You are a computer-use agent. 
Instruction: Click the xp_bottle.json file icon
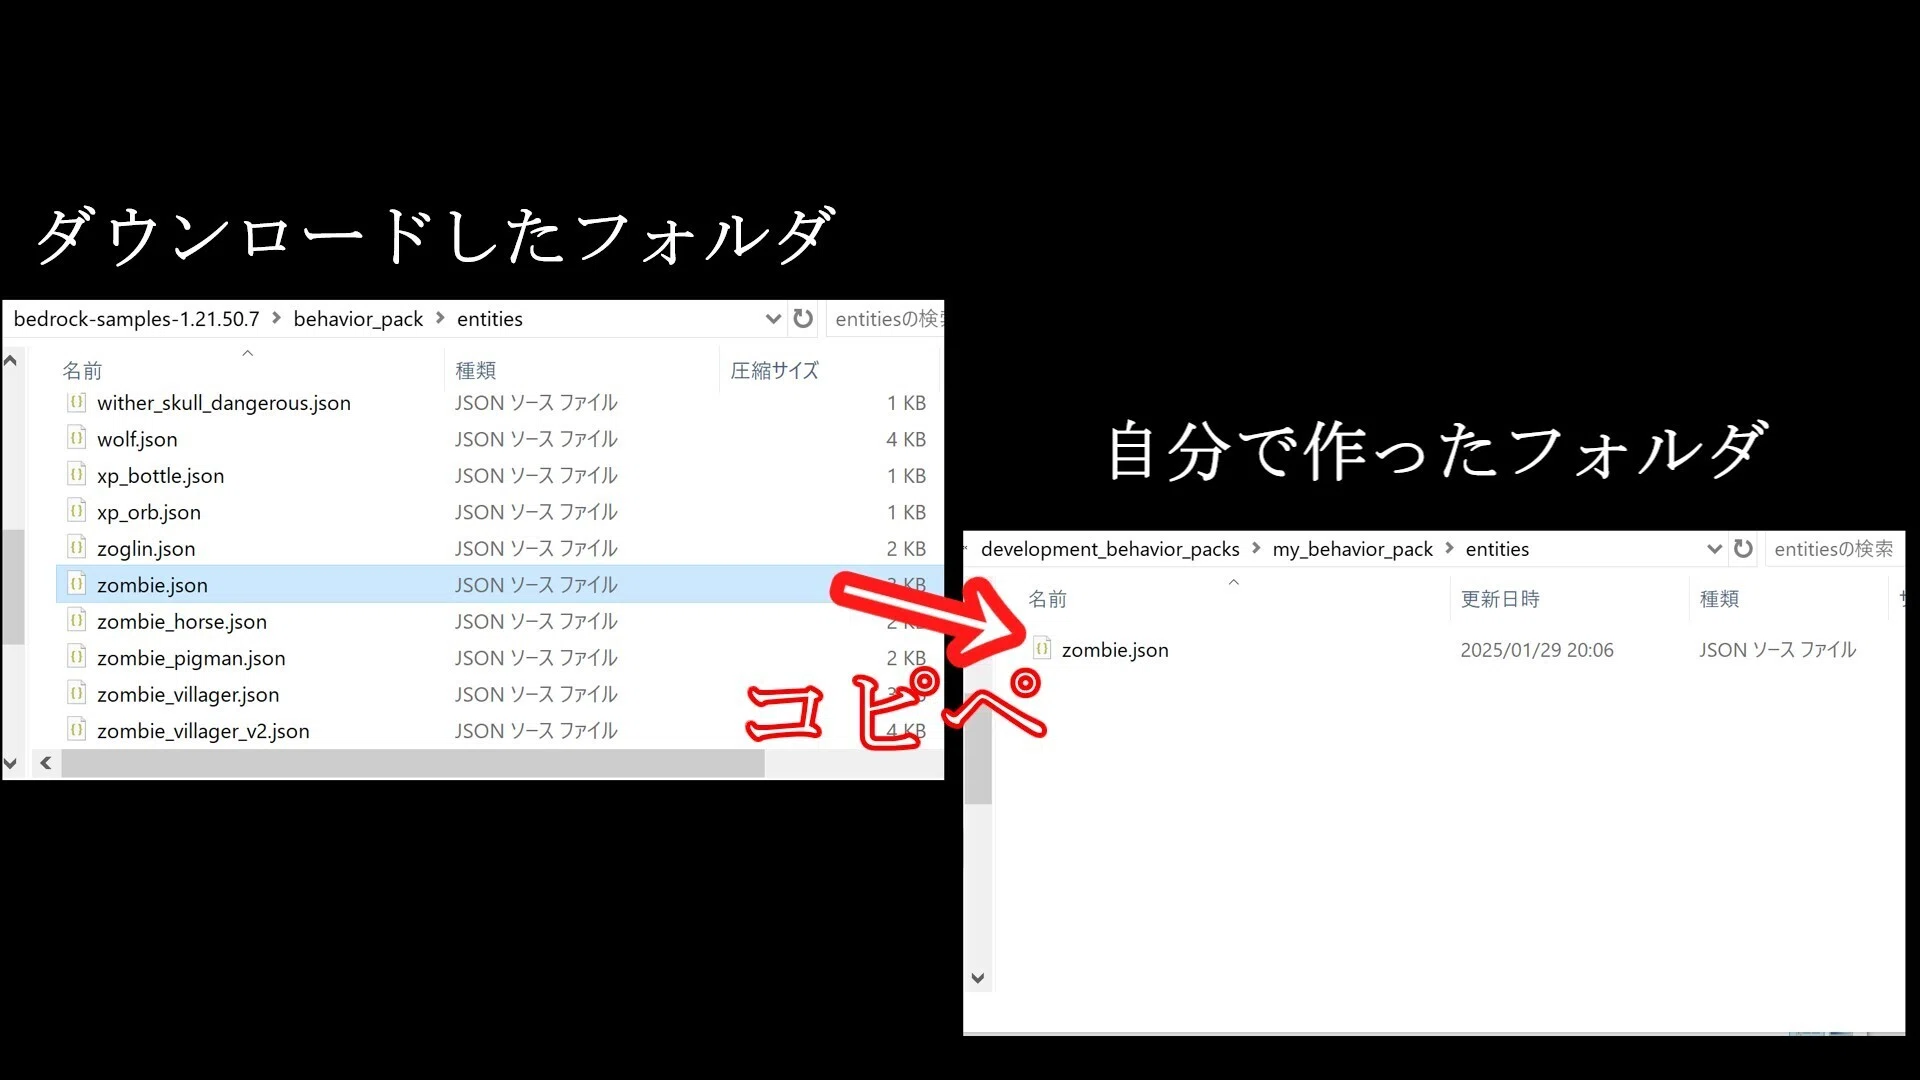(77, 476)
